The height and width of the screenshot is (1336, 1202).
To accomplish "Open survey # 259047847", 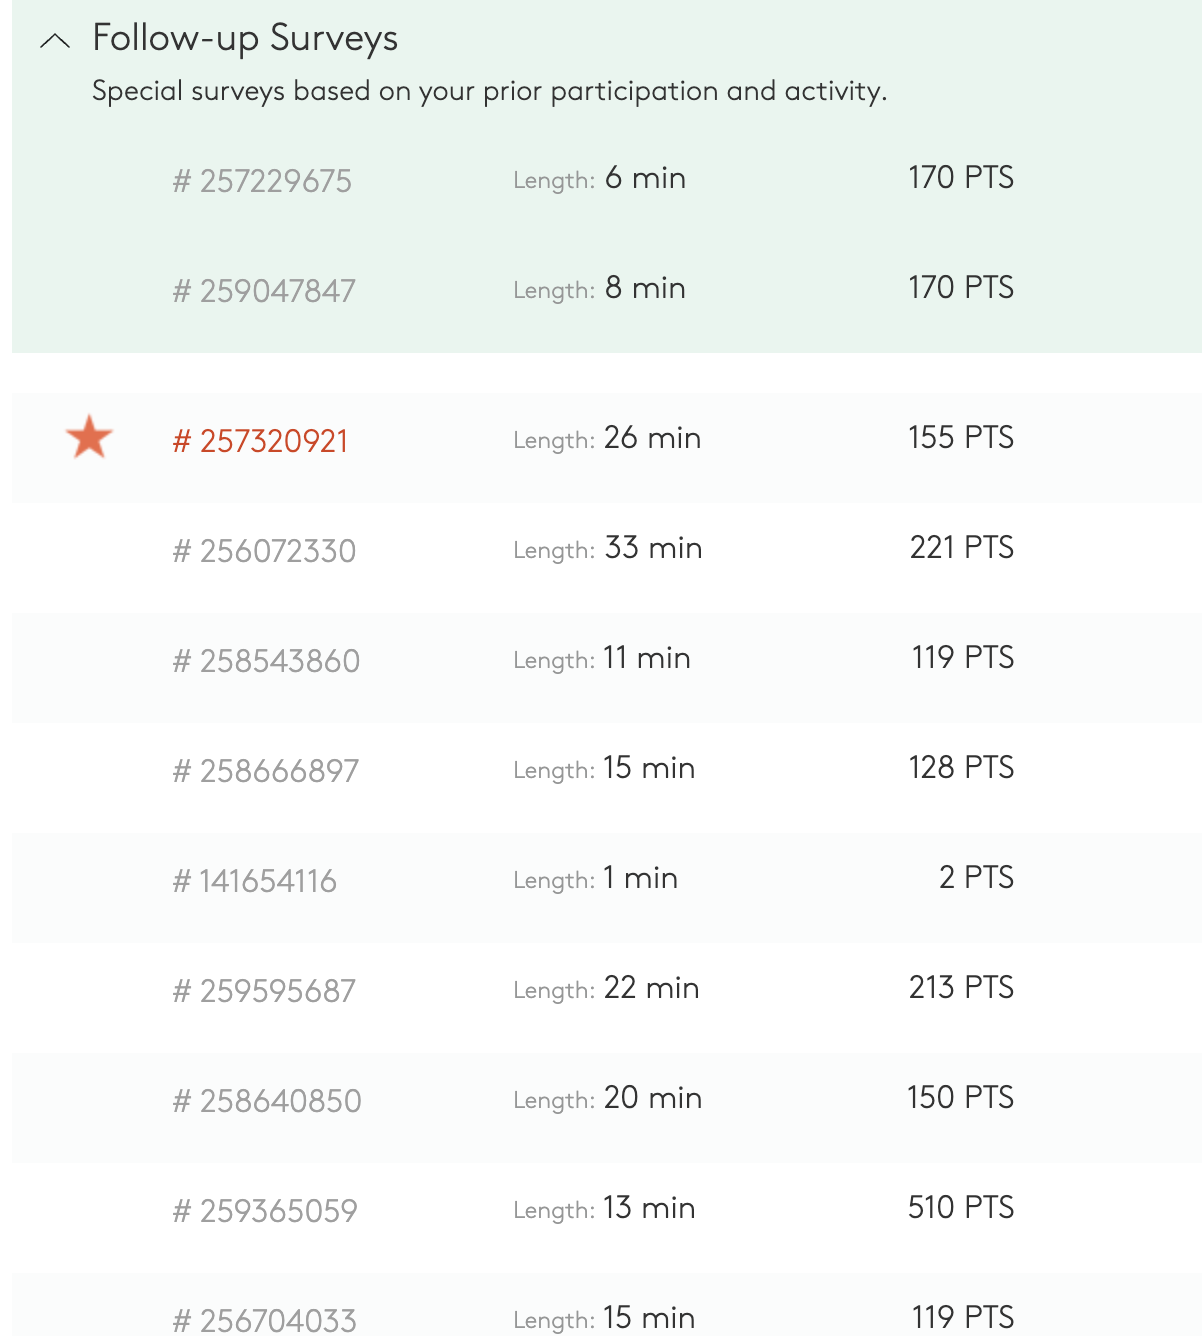I will 264,291.
